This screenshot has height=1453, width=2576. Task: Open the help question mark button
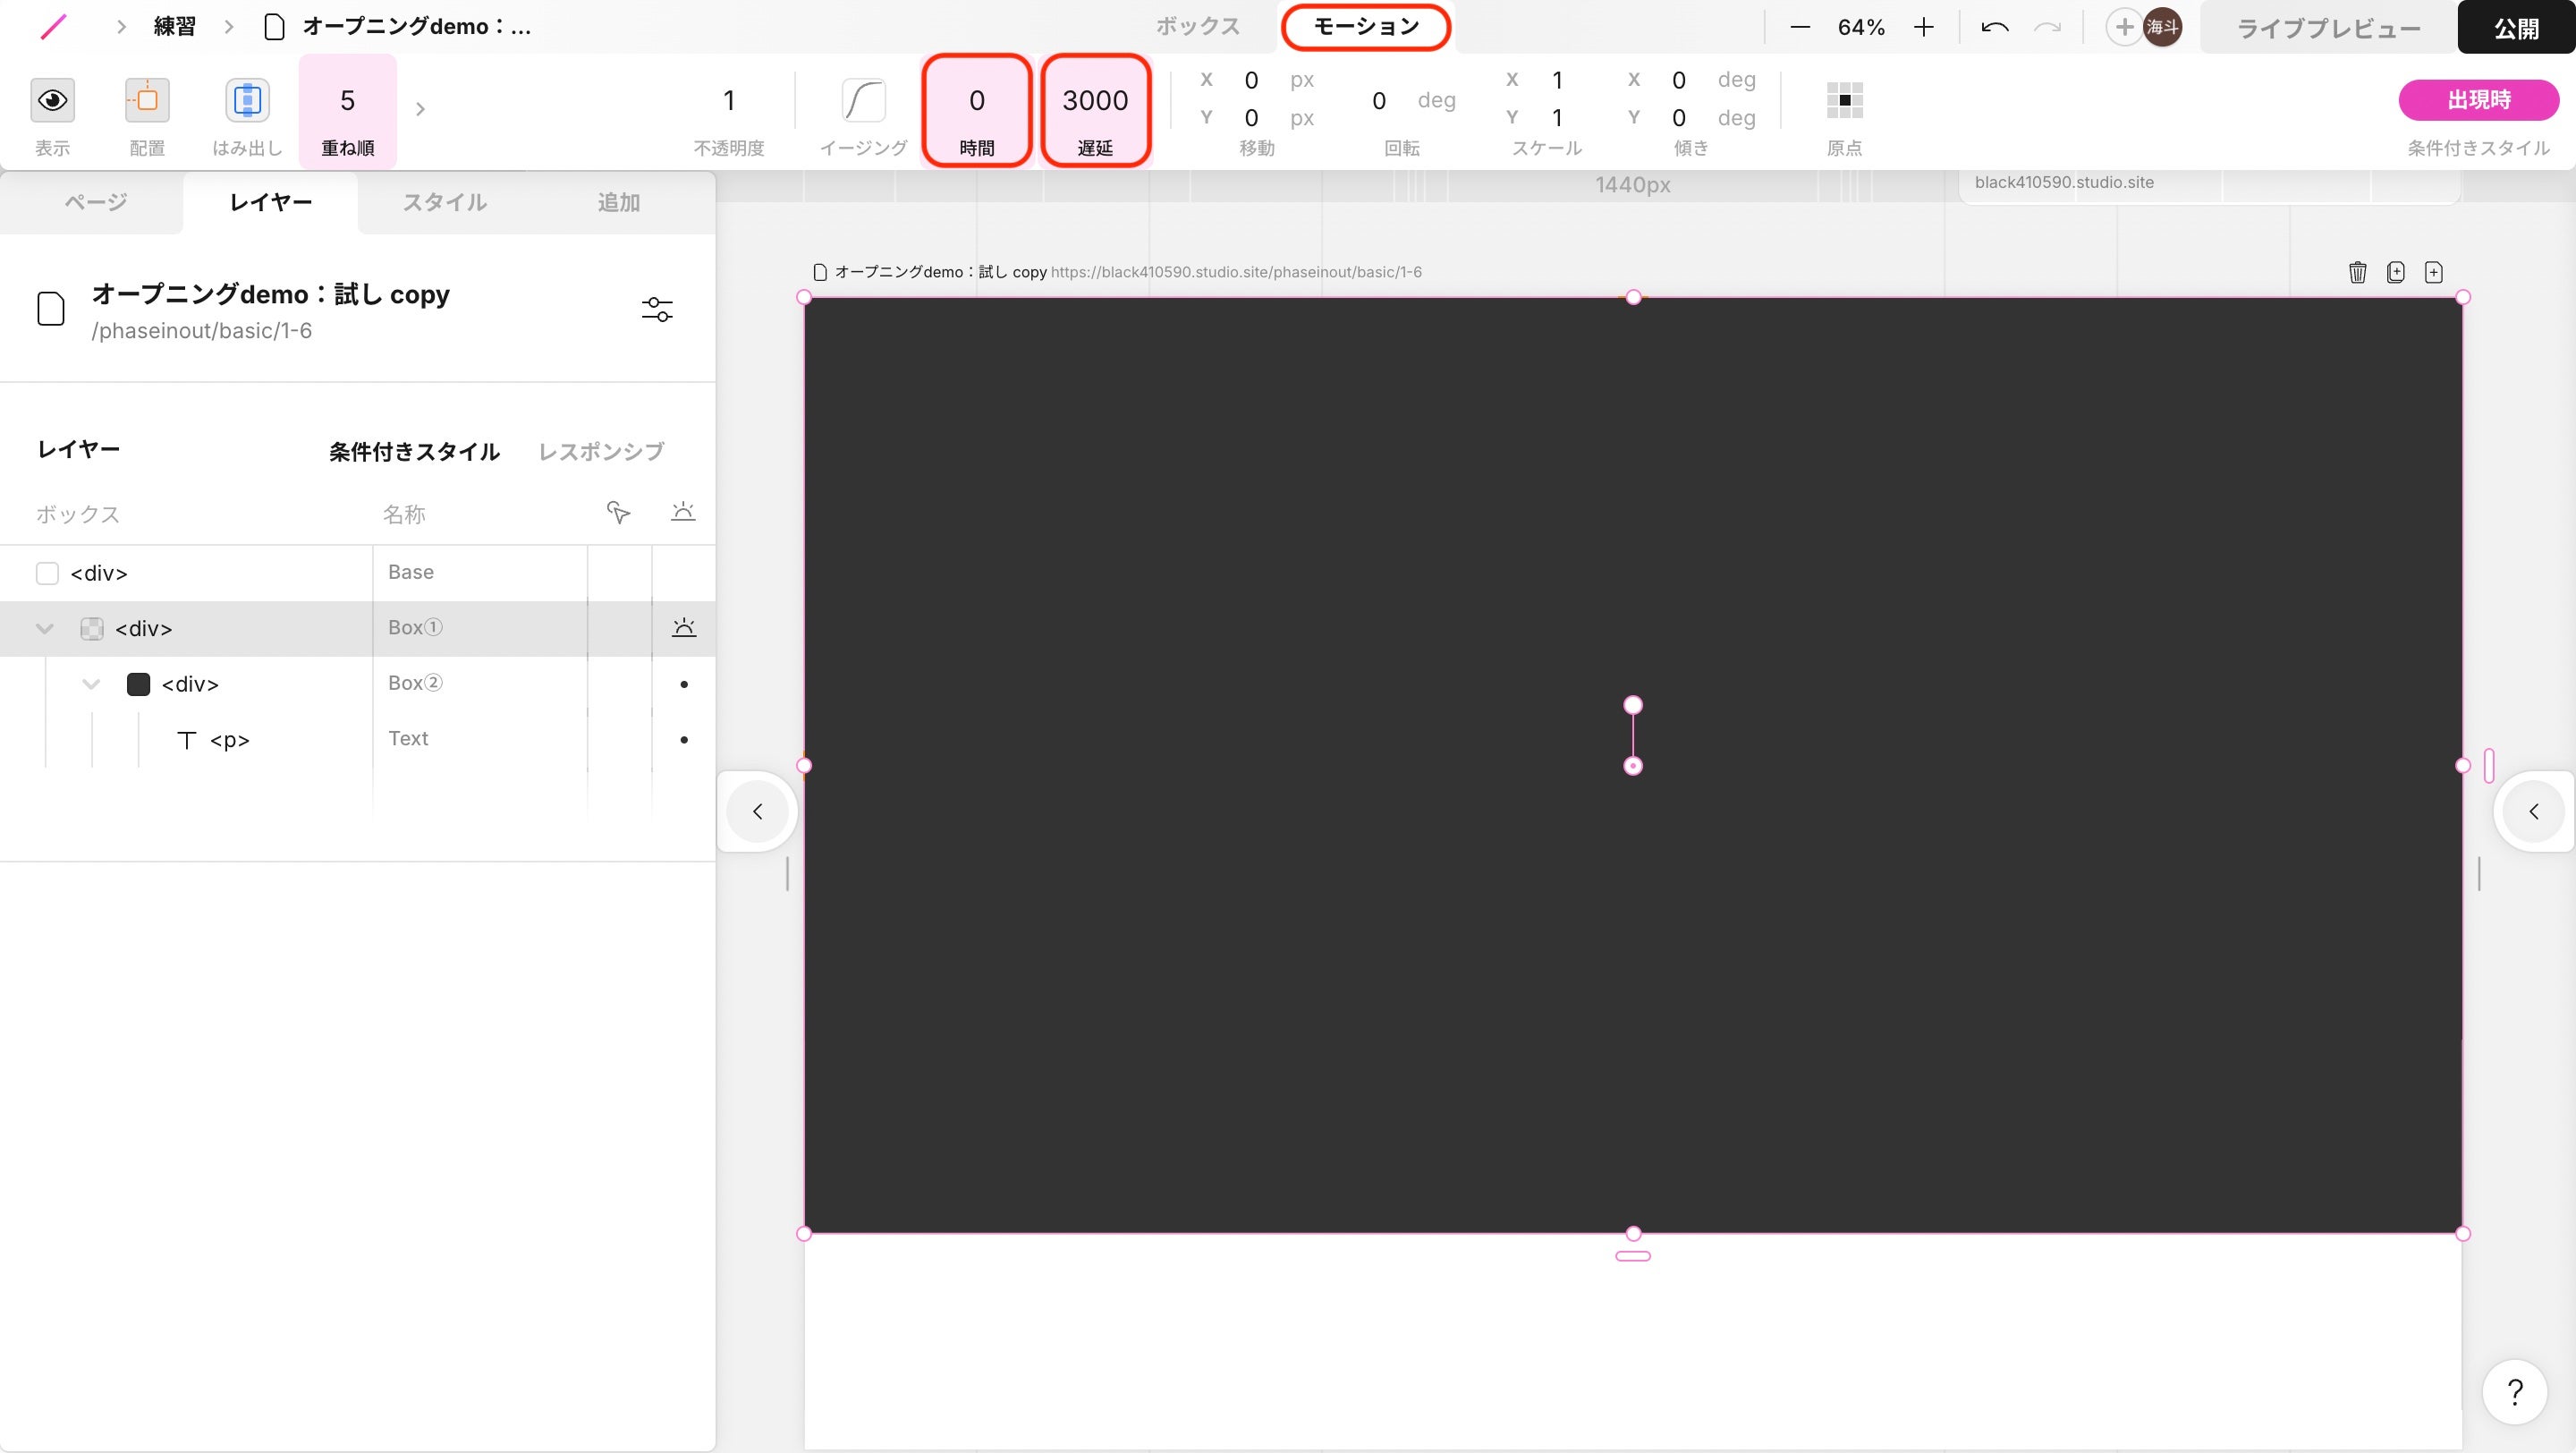click(x=2514, y=1391)
